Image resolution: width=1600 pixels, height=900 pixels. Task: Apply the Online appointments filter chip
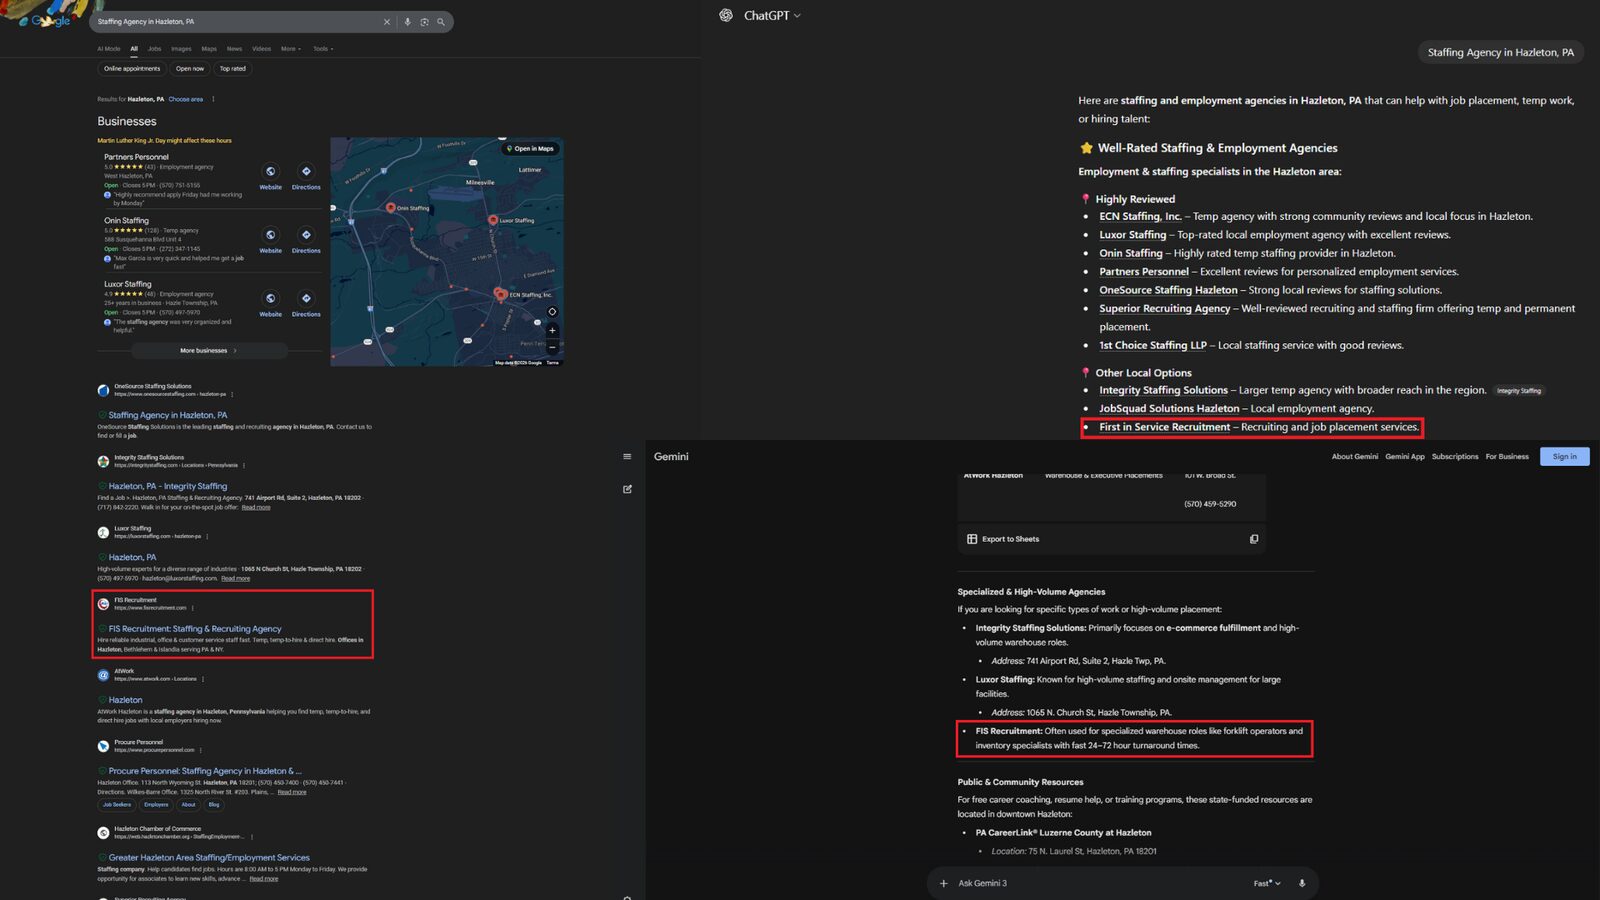point(132,69)
